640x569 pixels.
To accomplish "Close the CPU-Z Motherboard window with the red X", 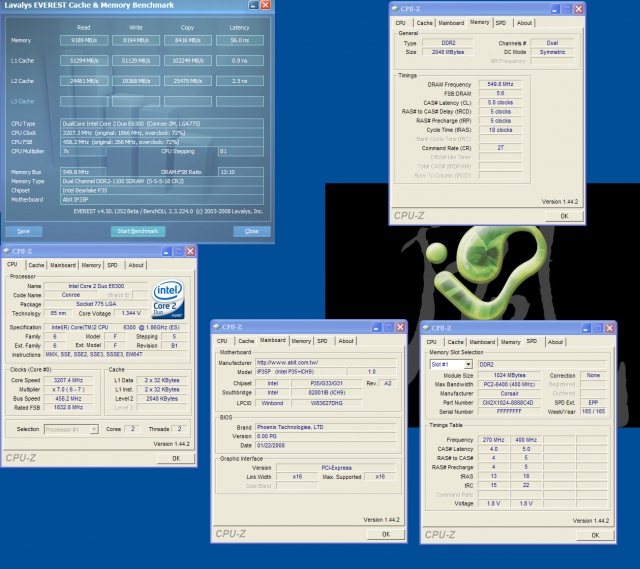I will [400, 327].
